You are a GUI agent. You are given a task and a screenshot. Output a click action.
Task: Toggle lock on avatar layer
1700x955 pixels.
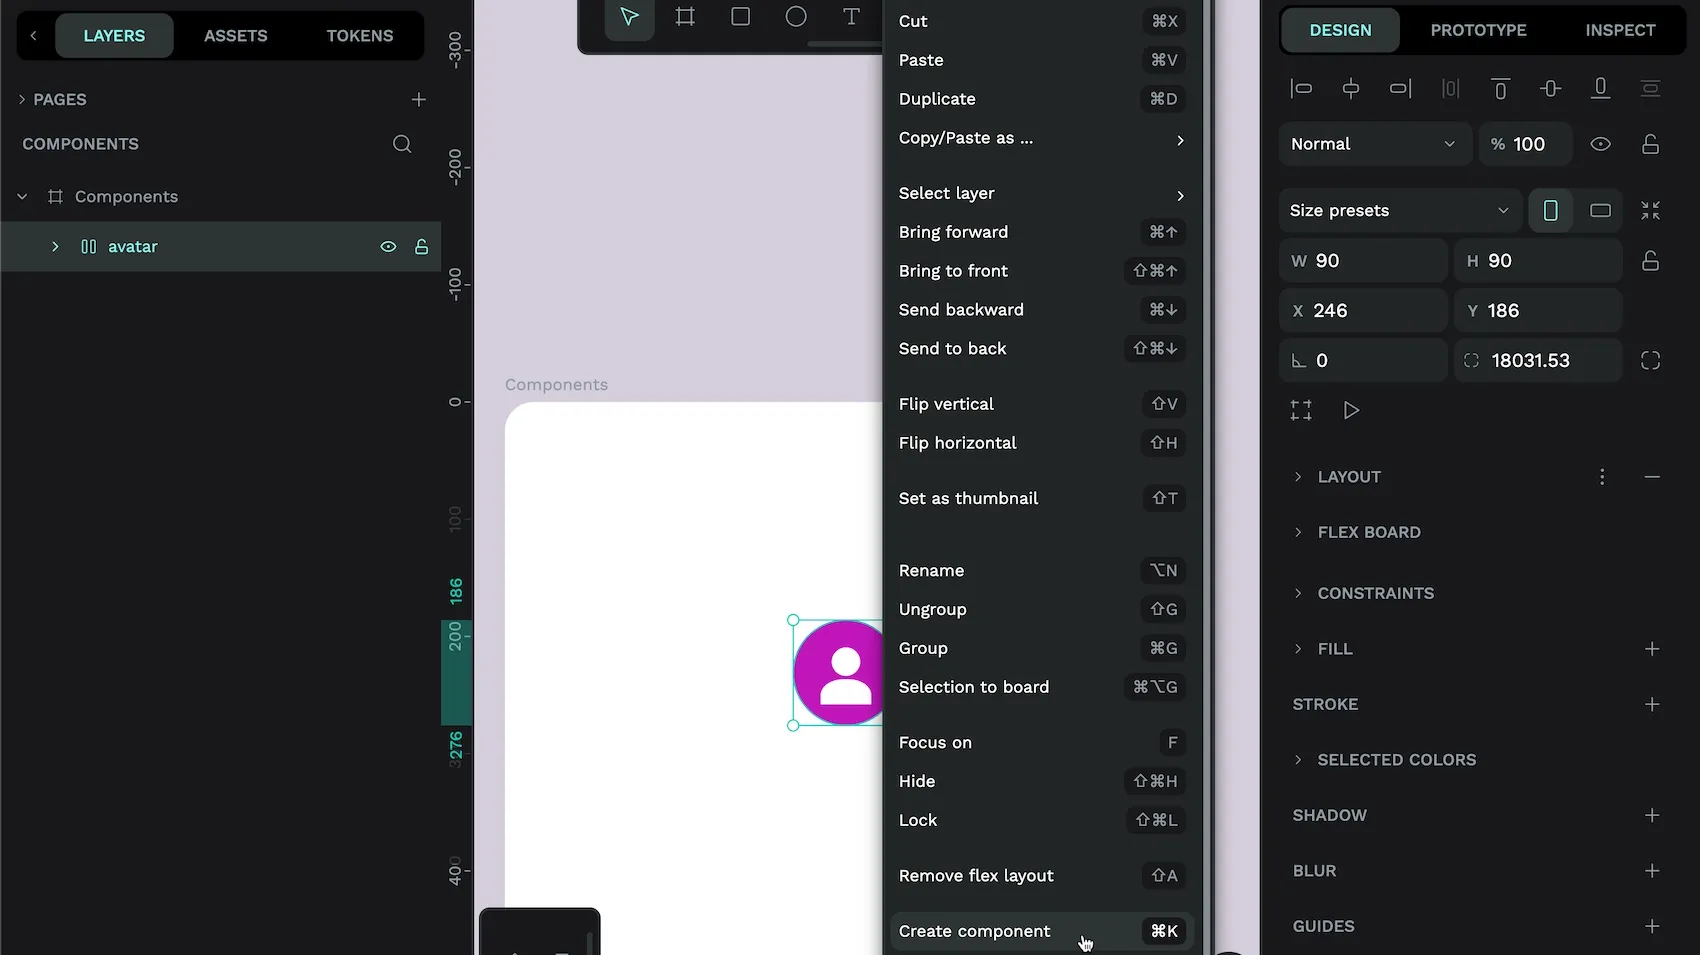[x=422, y=247]
